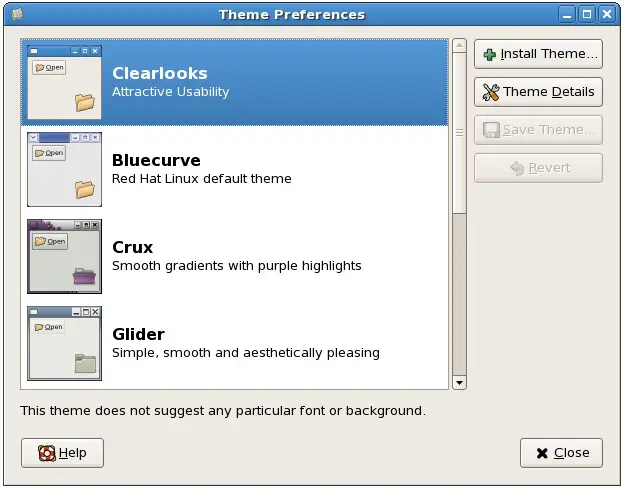Select the Bluecurve theme preview thumbnail
624x489 pixels.
point(64,169)
